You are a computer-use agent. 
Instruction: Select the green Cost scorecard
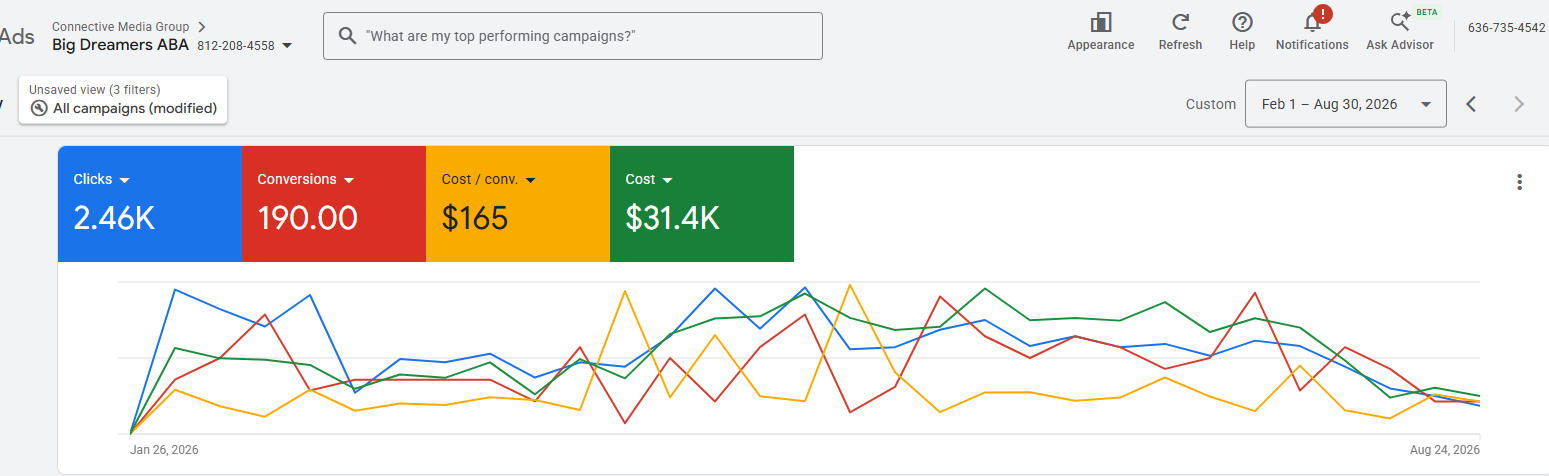702,204
